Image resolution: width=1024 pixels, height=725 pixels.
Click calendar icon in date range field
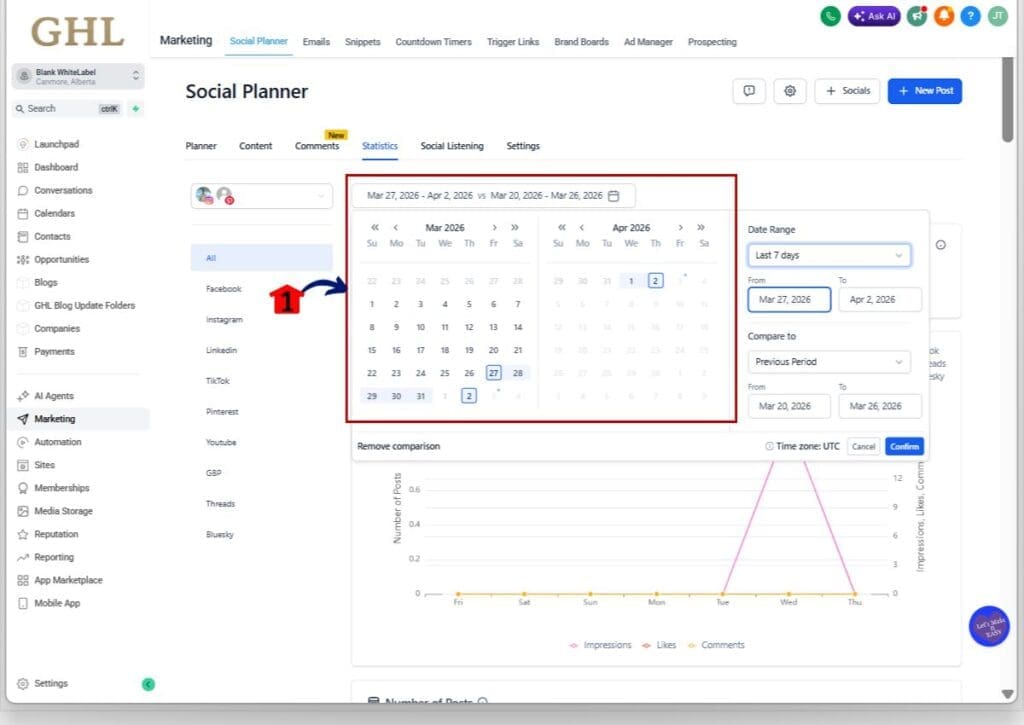(x=614, y=196)
